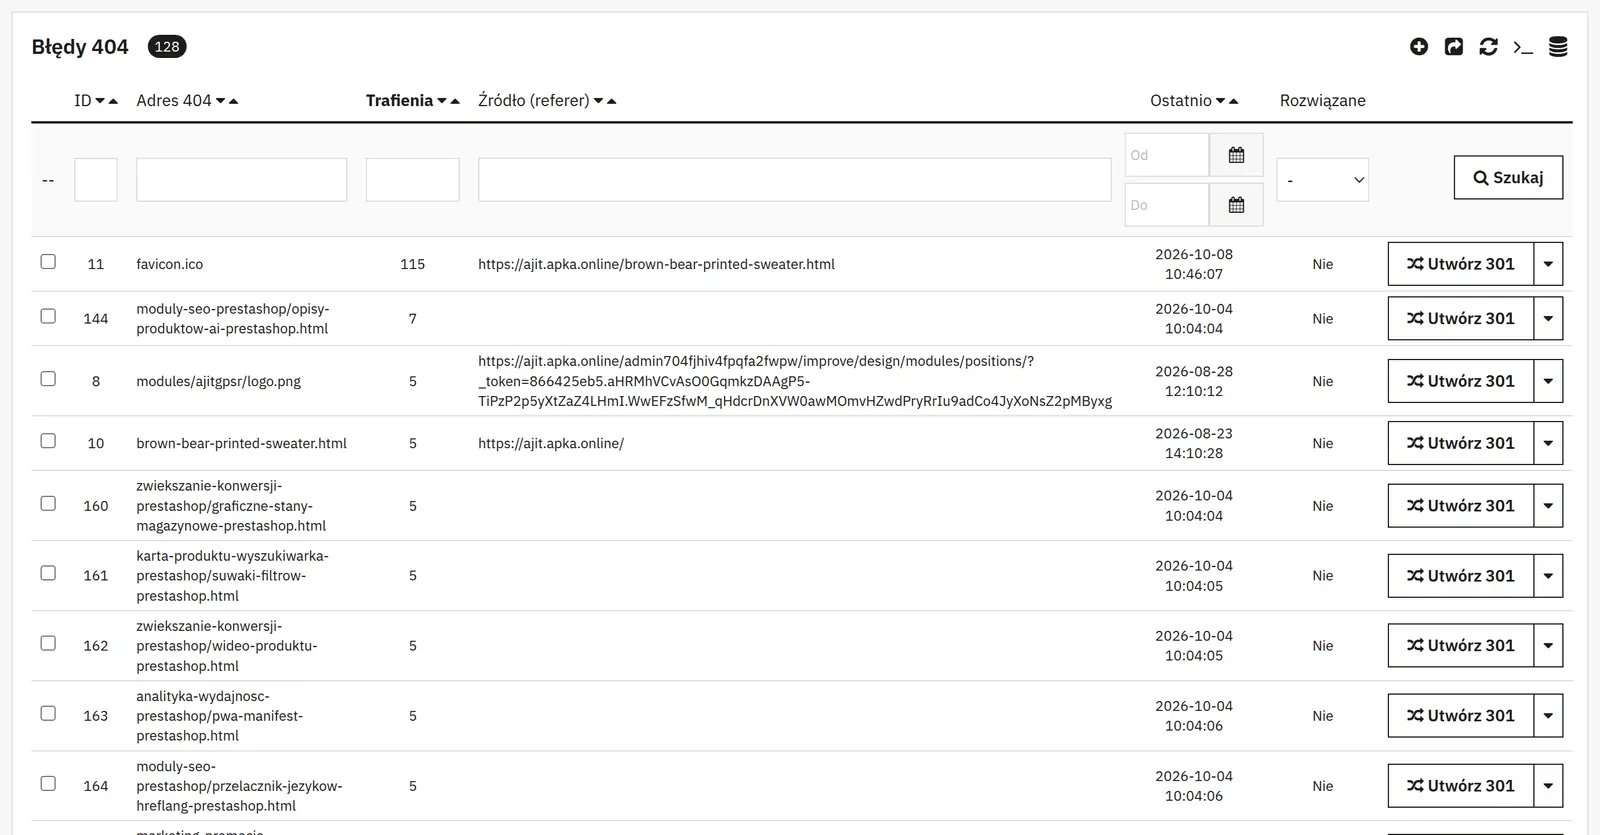Expand action dropdown for row ID 144

click(1548, 318)
